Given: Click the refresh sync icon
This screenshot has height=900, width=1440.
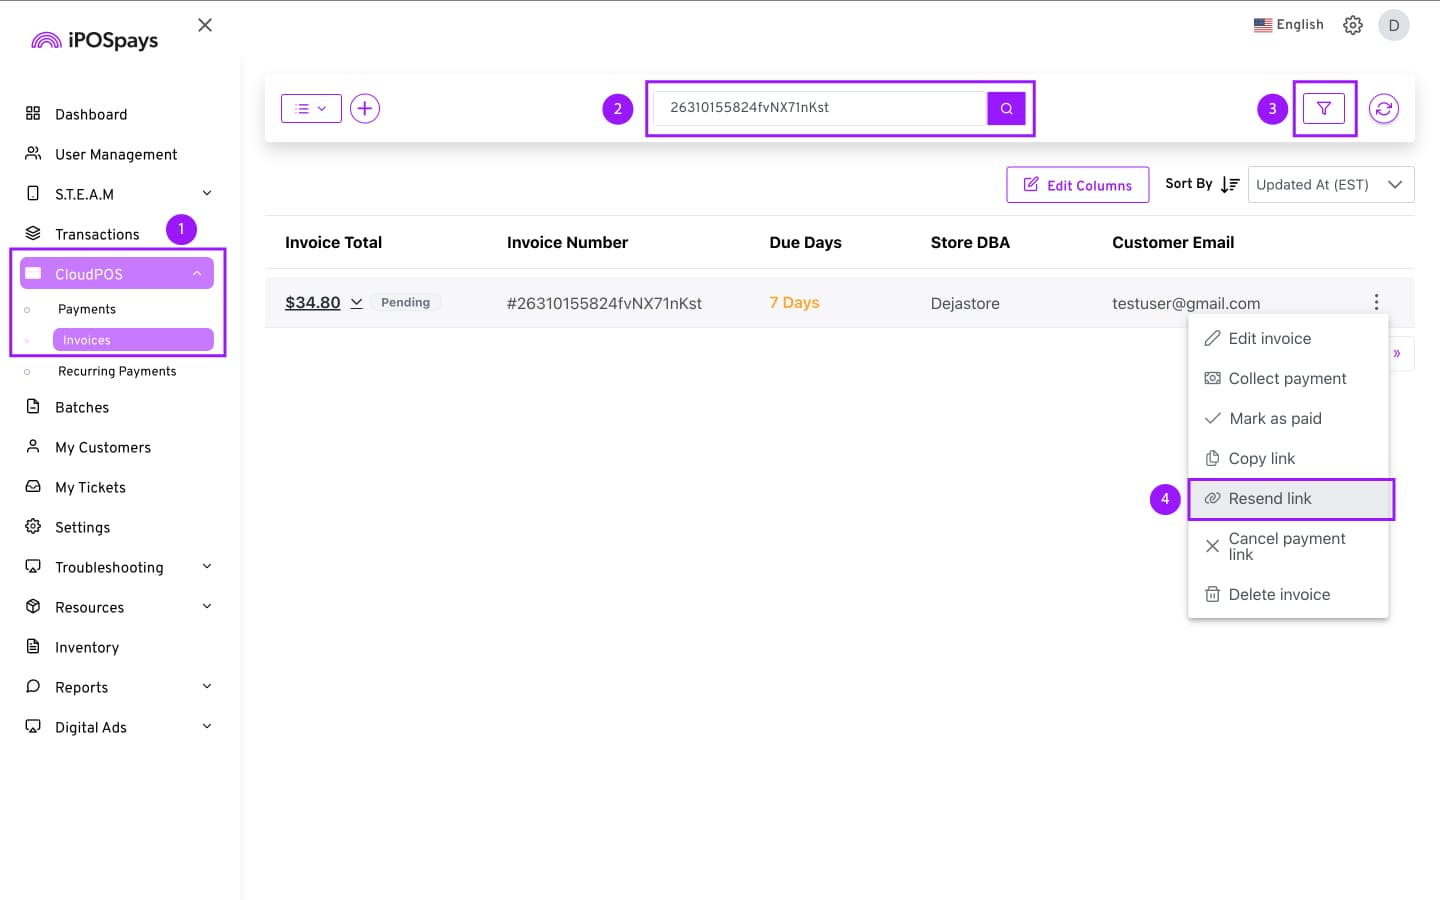Looking at the screenshot, I should pyautogui.click(x=1384, y=108).
